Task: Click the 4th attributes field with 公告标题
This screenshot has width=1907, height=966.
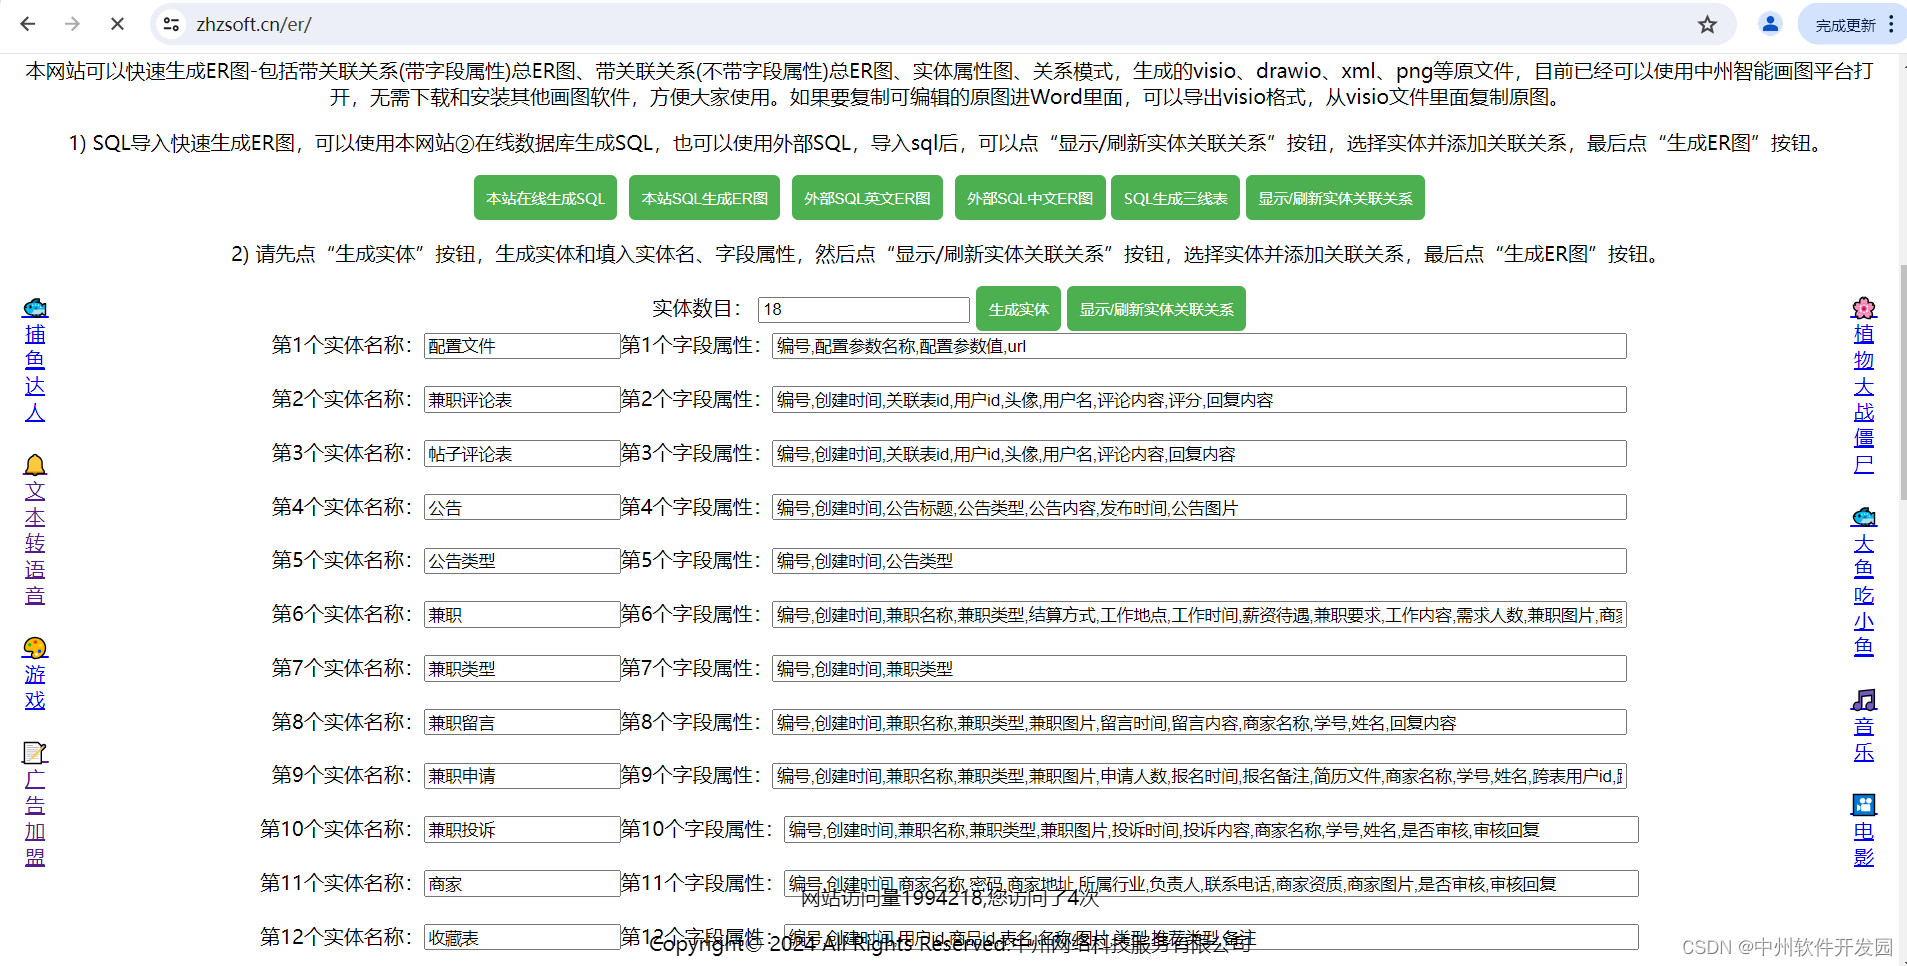Action: 1199,508
